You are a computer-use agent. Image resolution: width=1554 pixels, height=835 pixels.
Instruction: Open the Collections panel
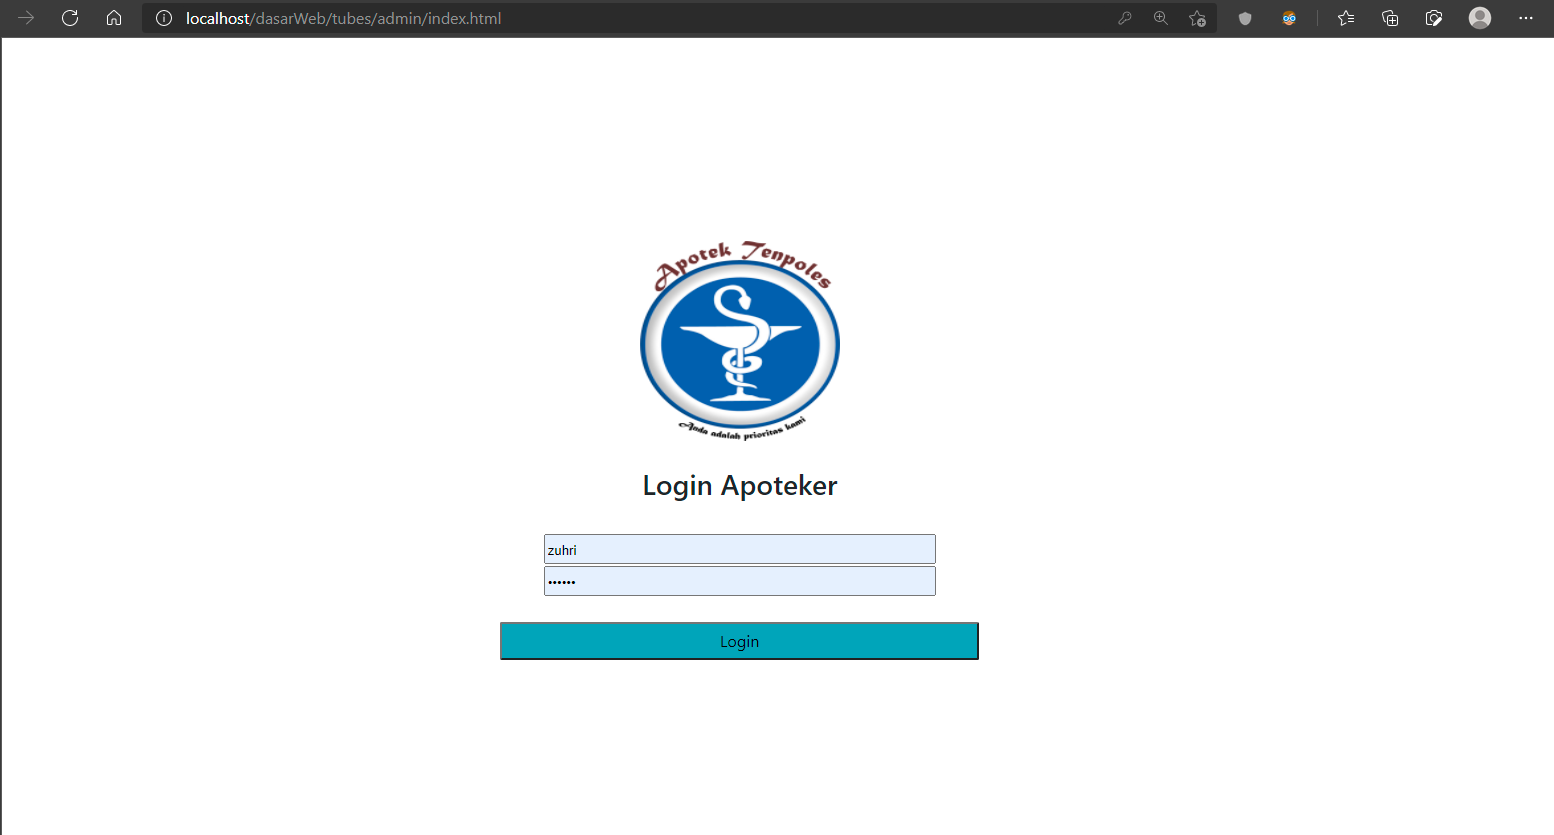click(x=1390, y=18)
